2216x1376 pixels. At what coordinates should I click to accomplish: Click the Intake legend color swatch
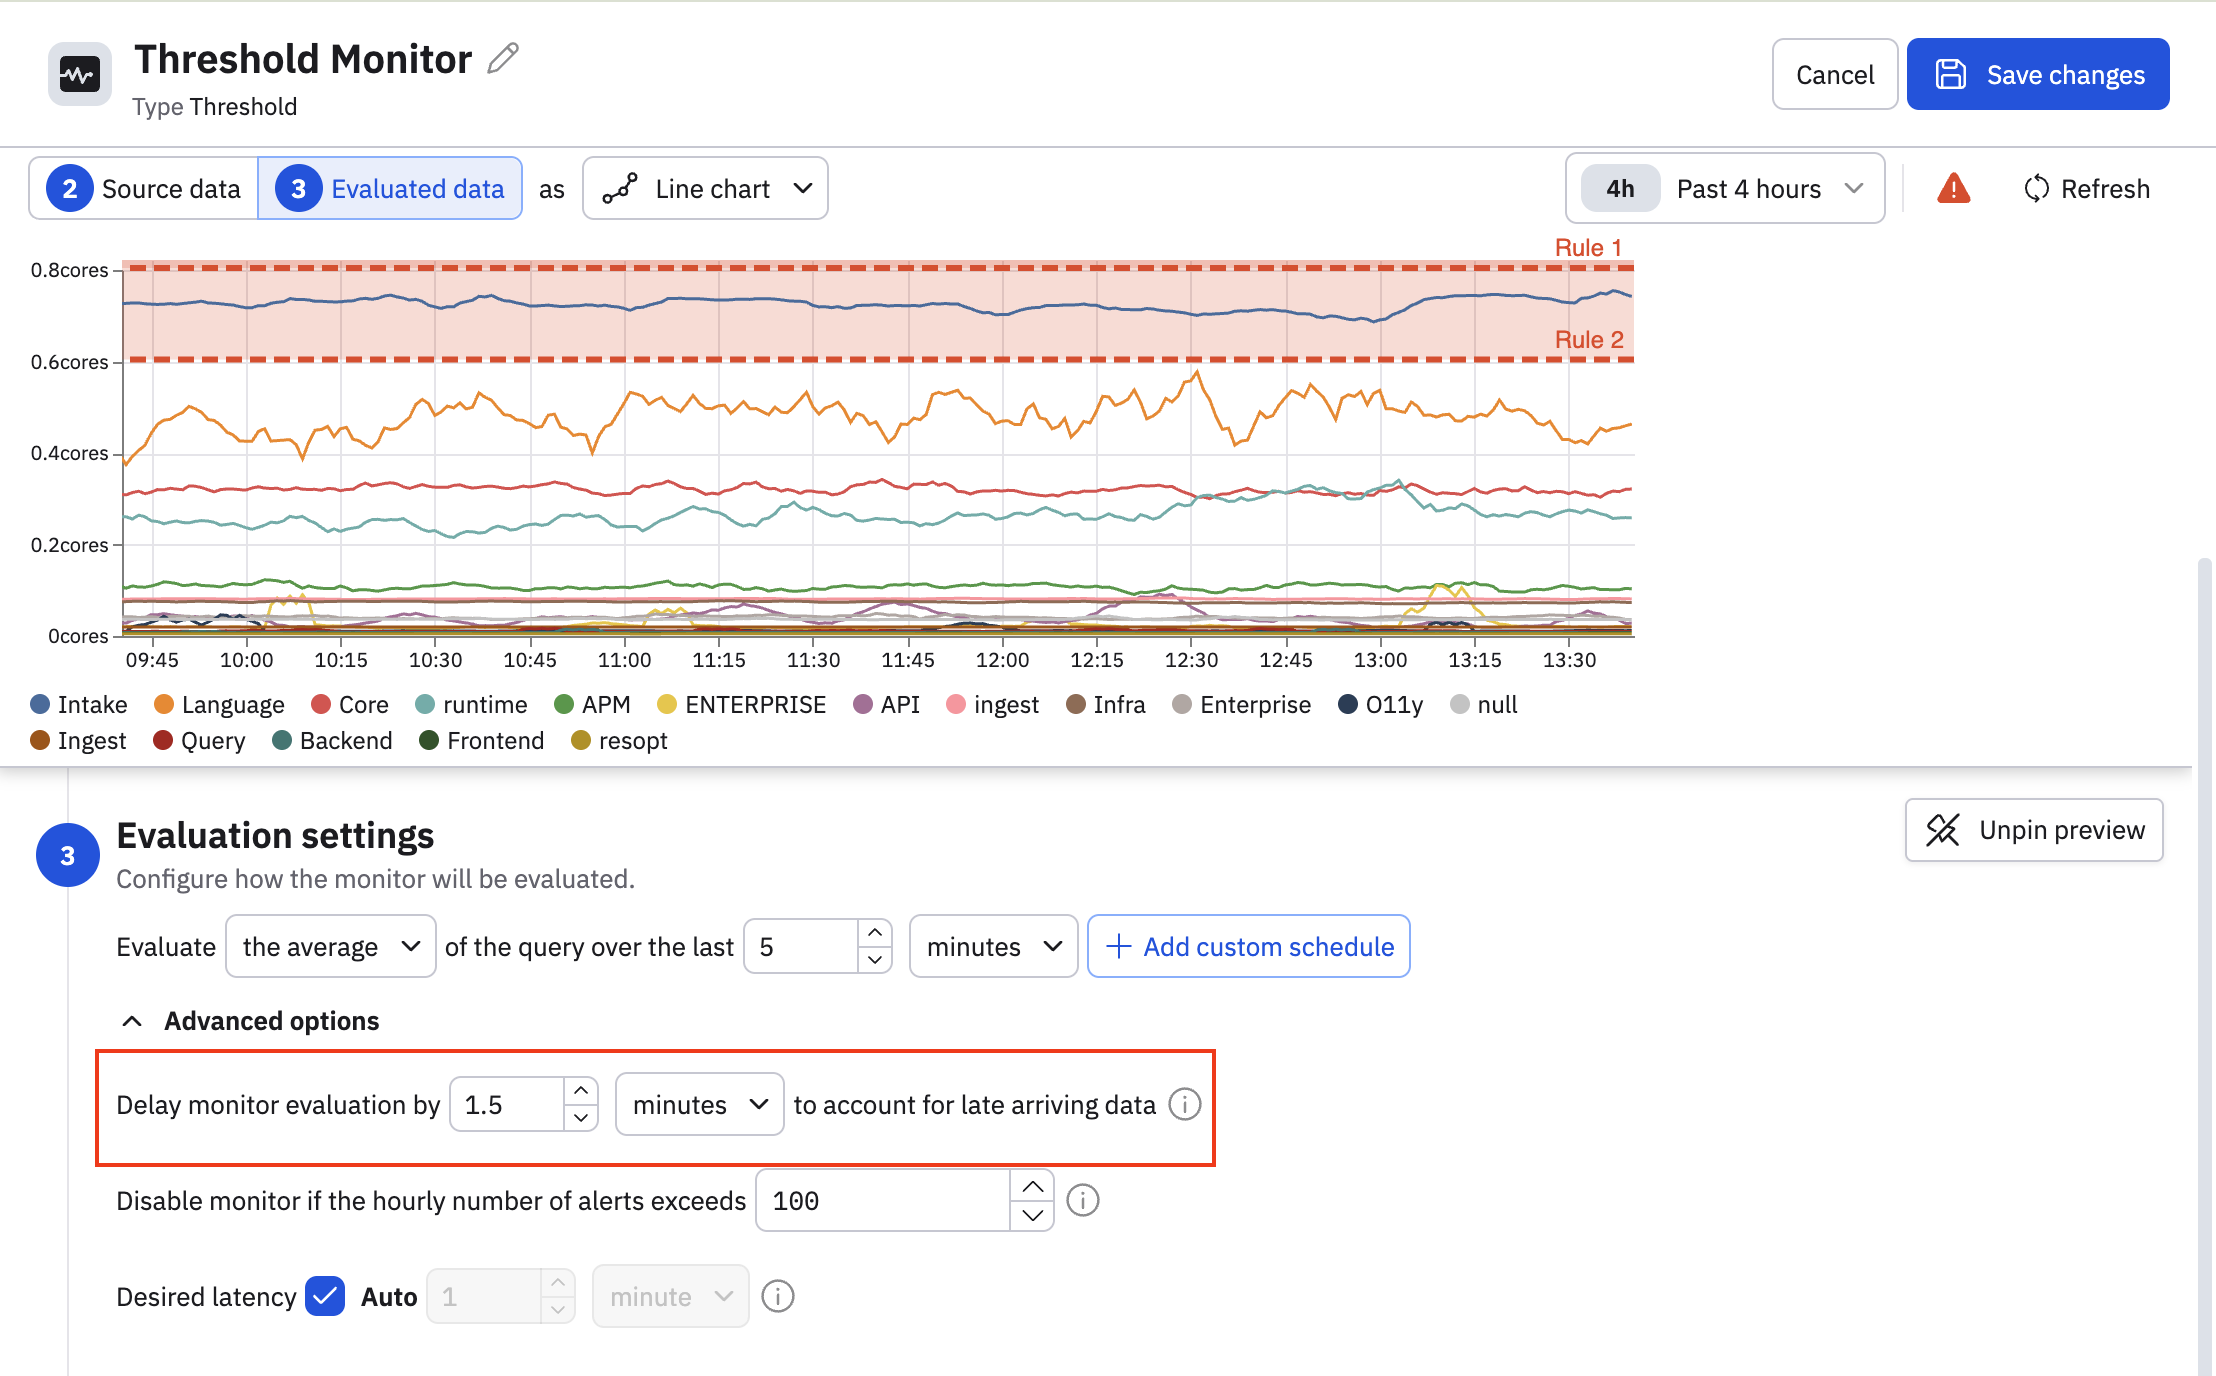(x=40, y=705)
